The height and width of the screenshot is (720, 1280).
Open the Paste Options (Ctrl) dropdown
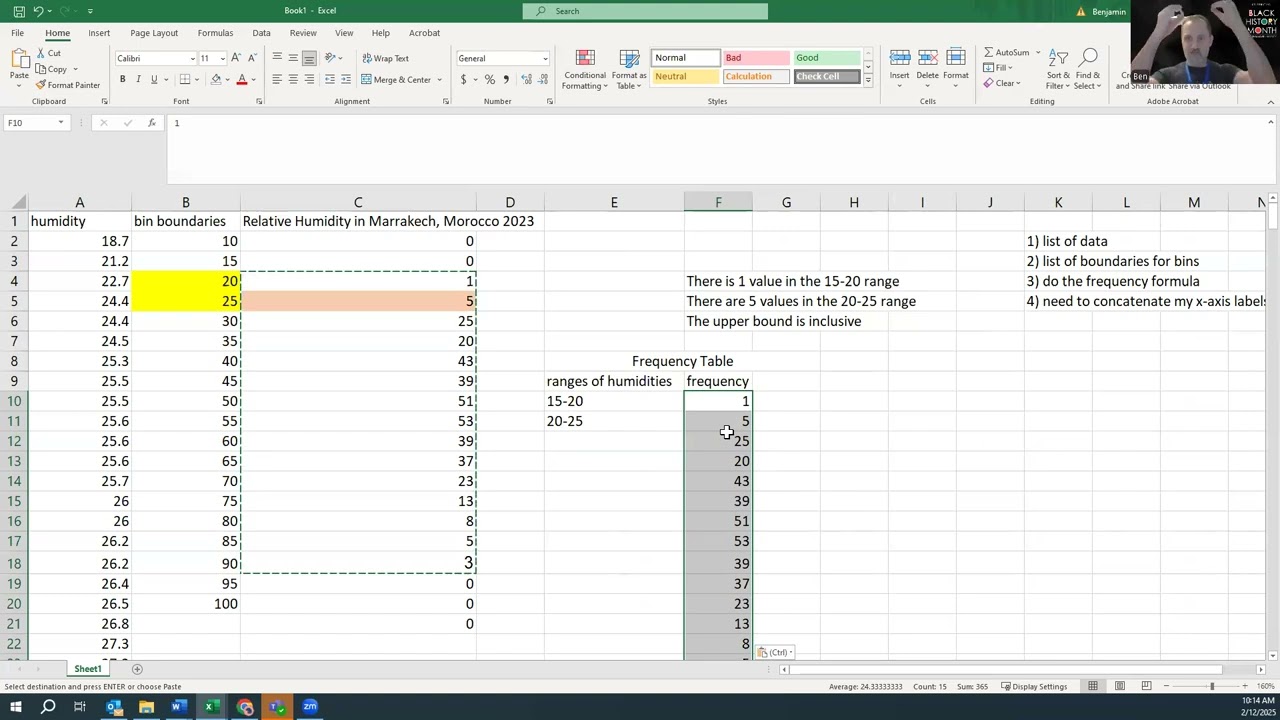point(776,652)
